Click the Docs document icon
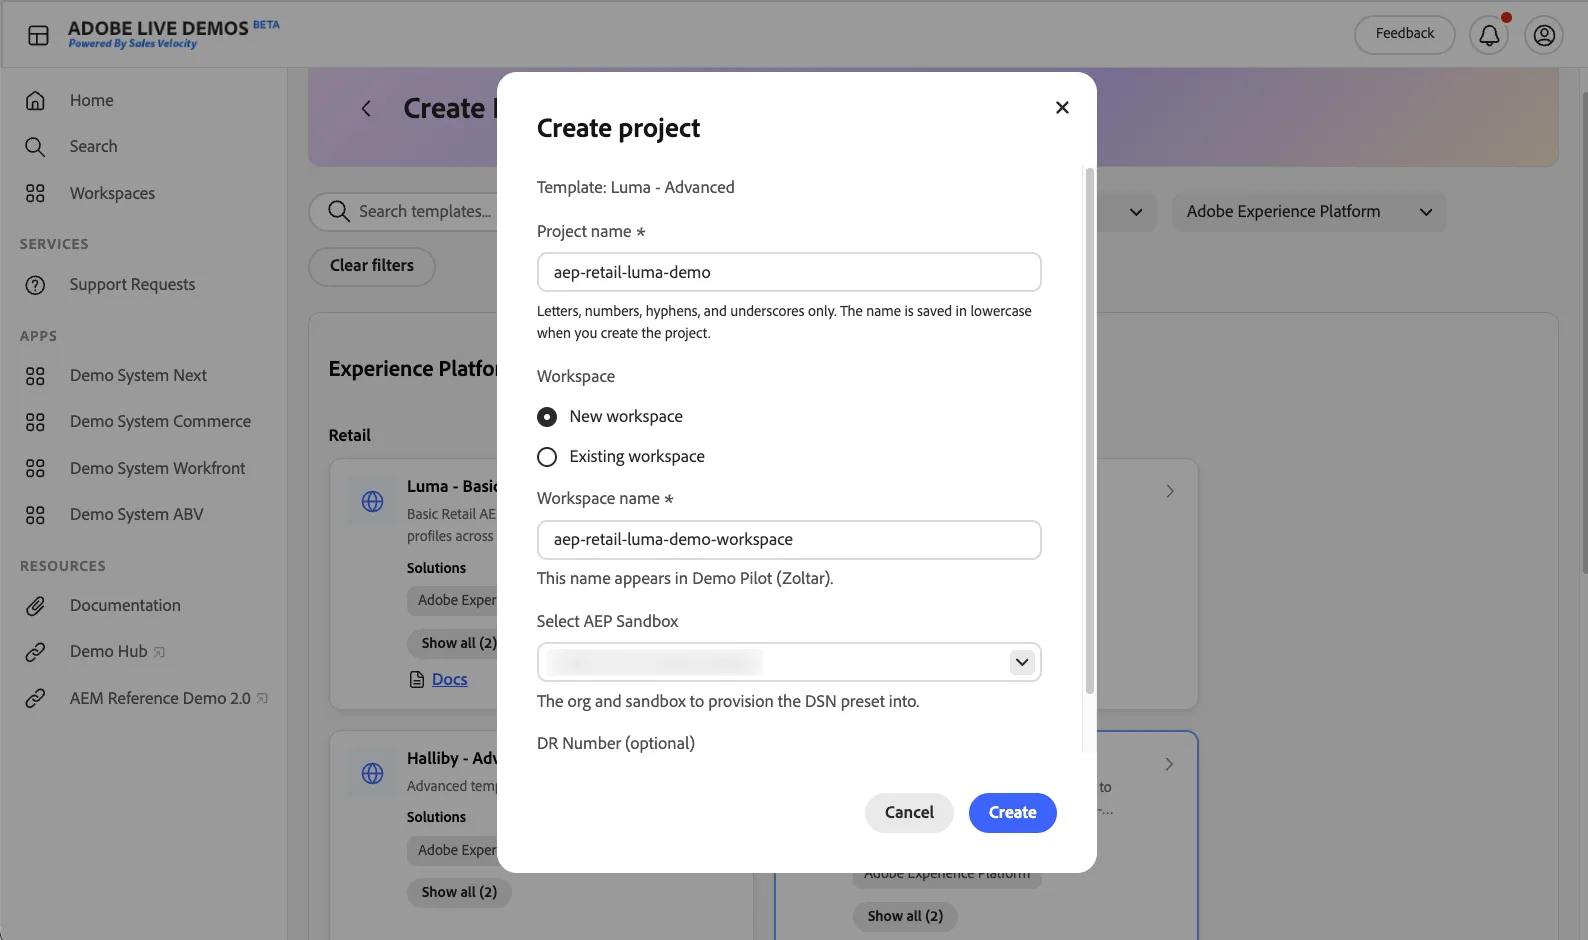This screenshot has width=1588, height=940. pyautogui.click(x=417, y=680)
